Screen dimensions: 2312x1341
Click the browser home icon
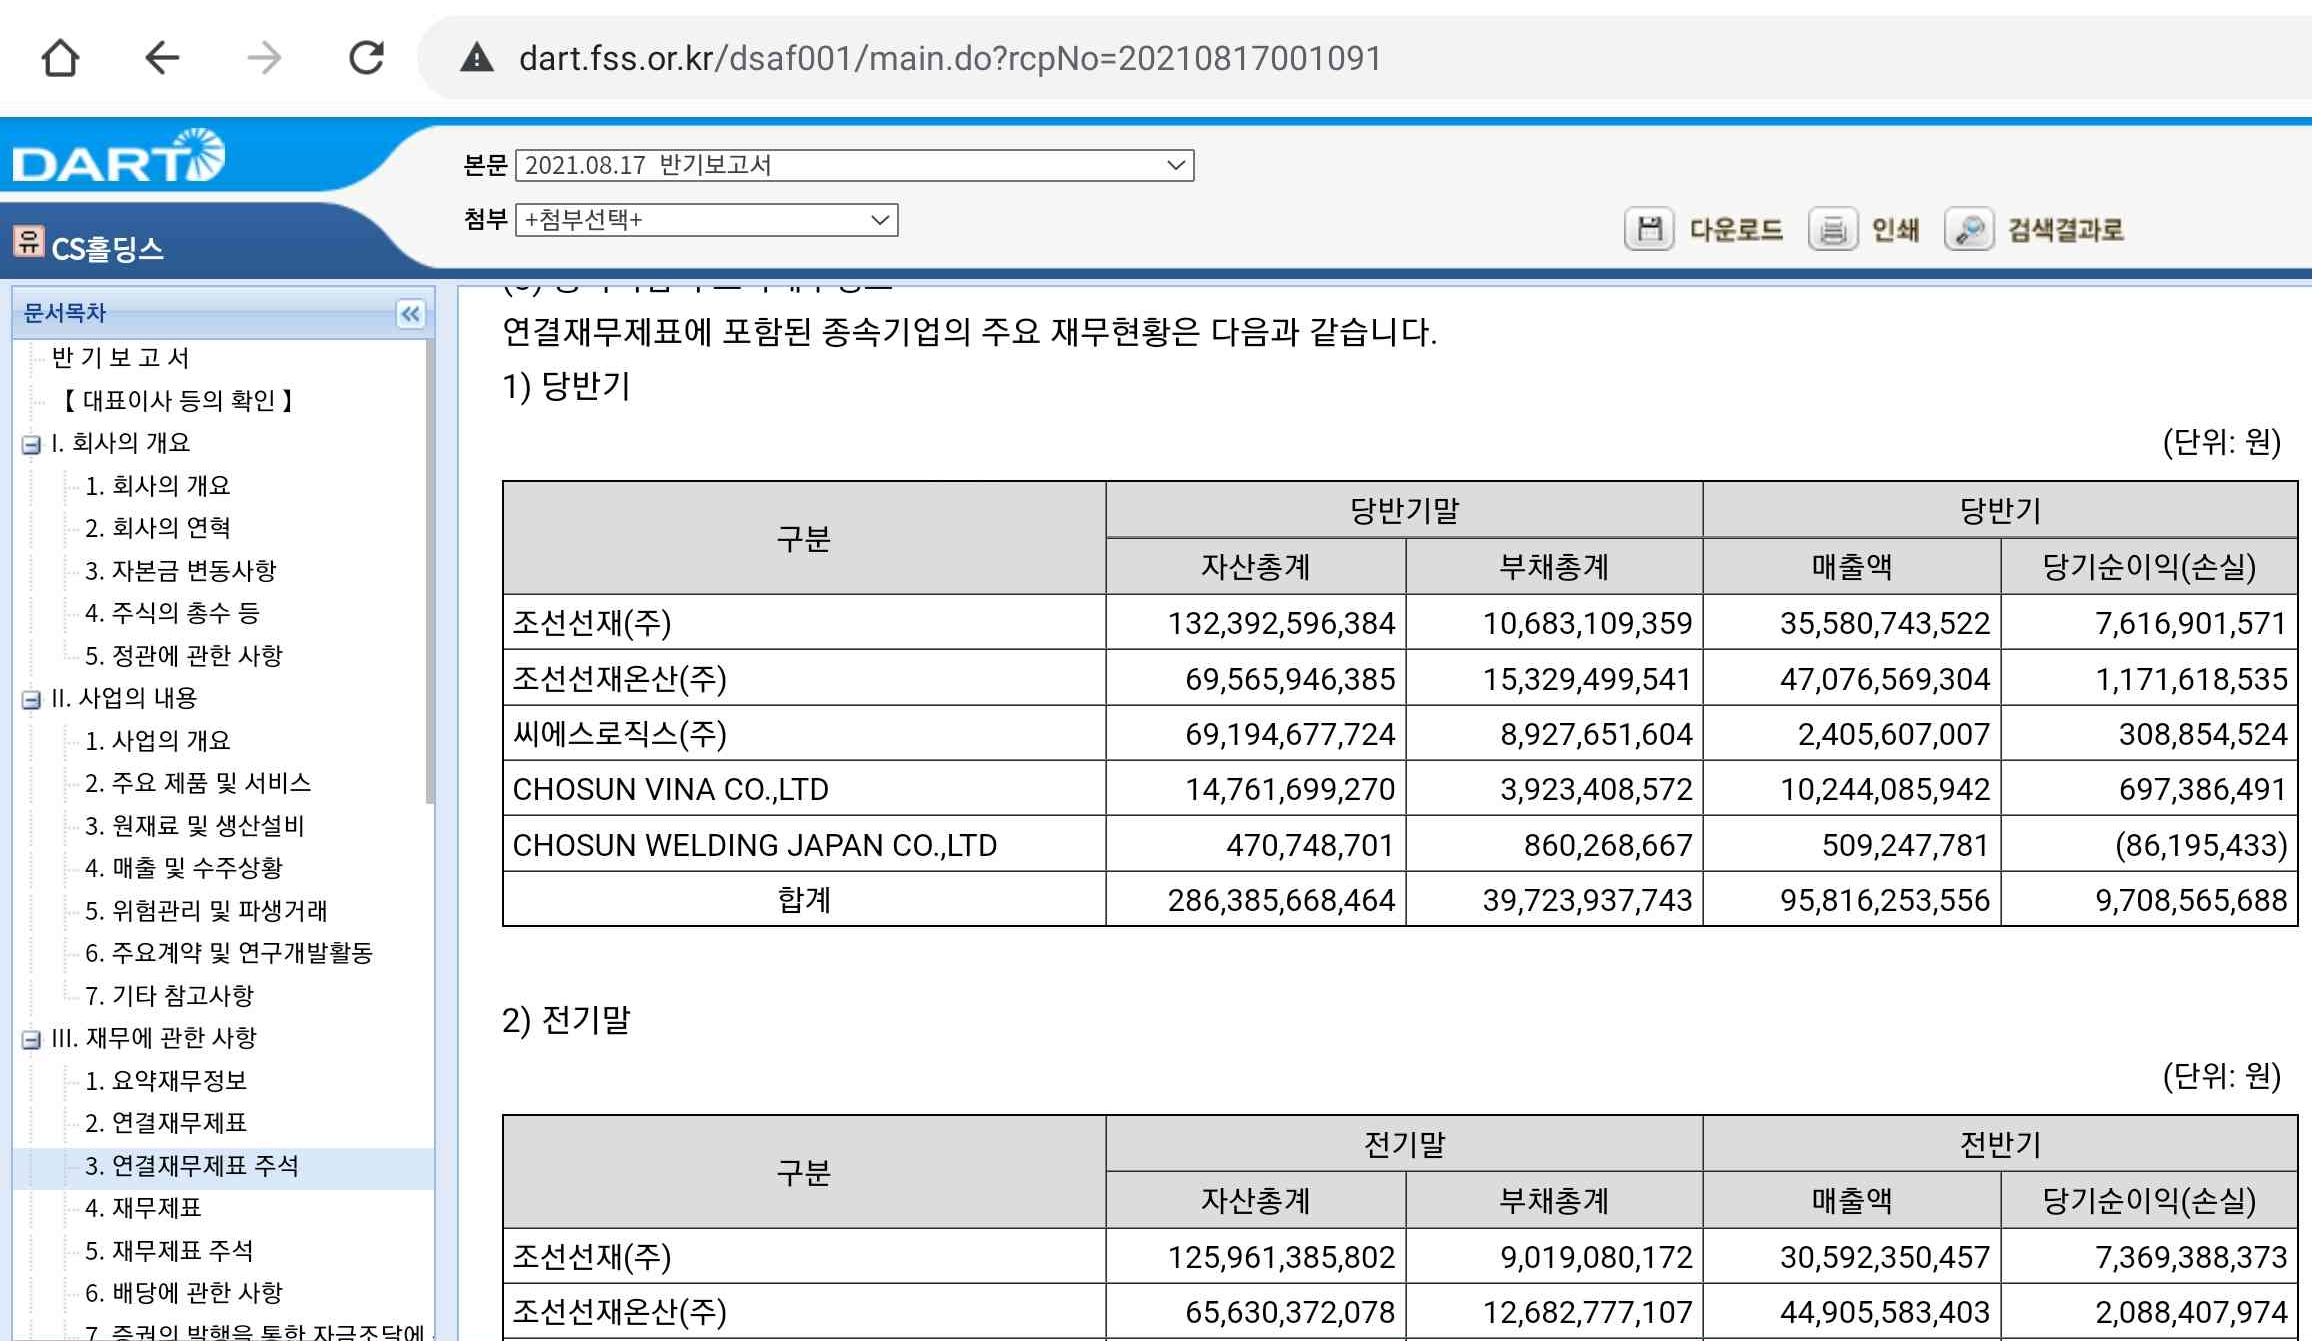click(x=60, y=58)
